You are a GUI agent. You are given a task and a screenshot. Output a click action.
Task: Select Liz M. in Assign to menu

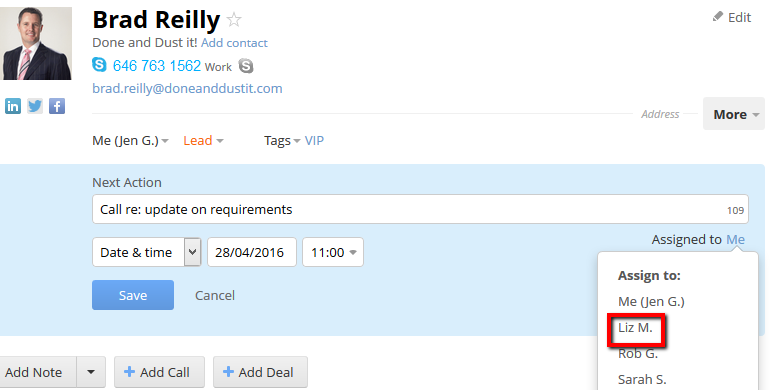[x=635, y=328]
